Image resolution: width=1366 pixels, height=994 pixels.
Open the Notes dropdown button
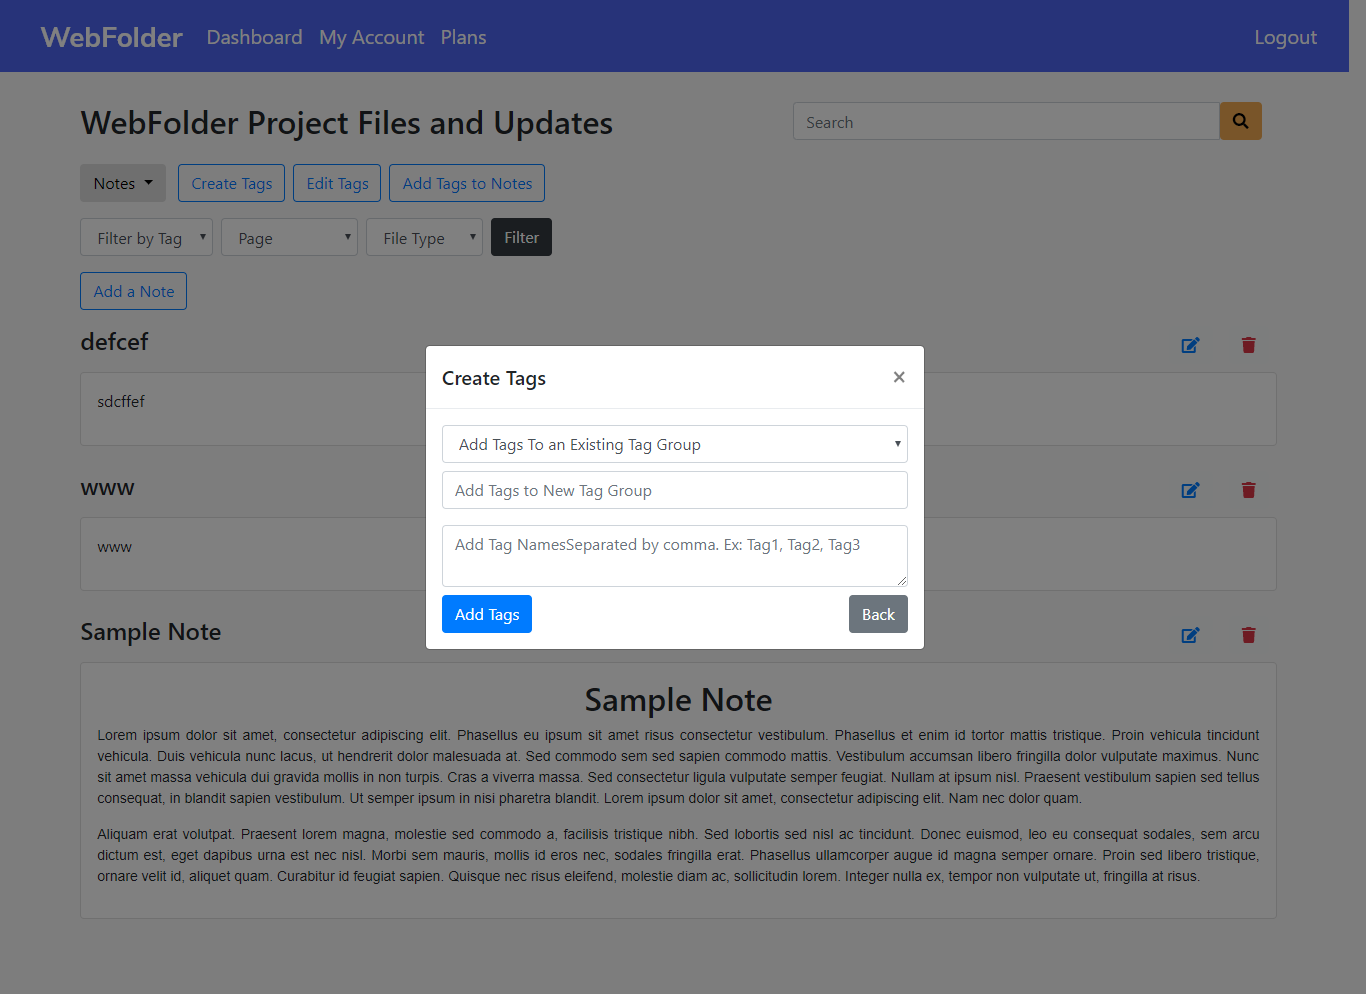(x=123, y=183)
